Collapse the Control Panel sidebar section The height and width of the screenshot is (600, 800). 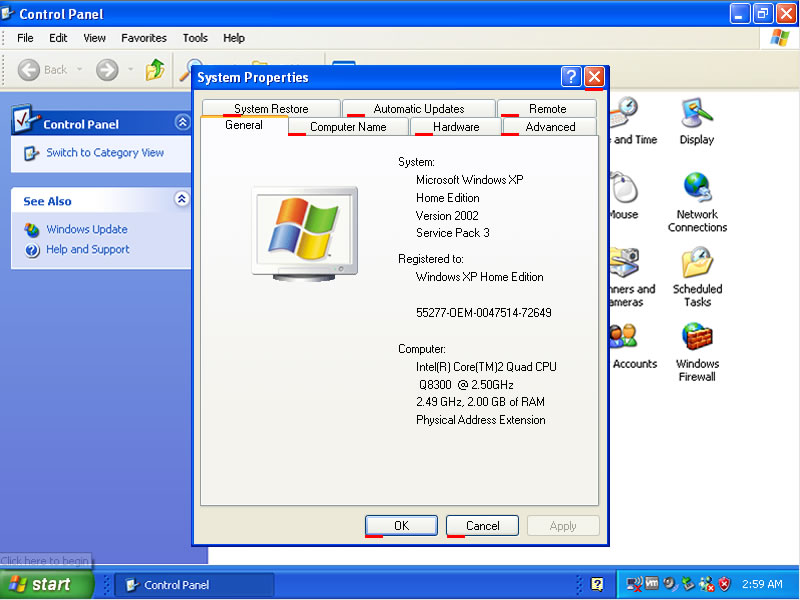181,123
